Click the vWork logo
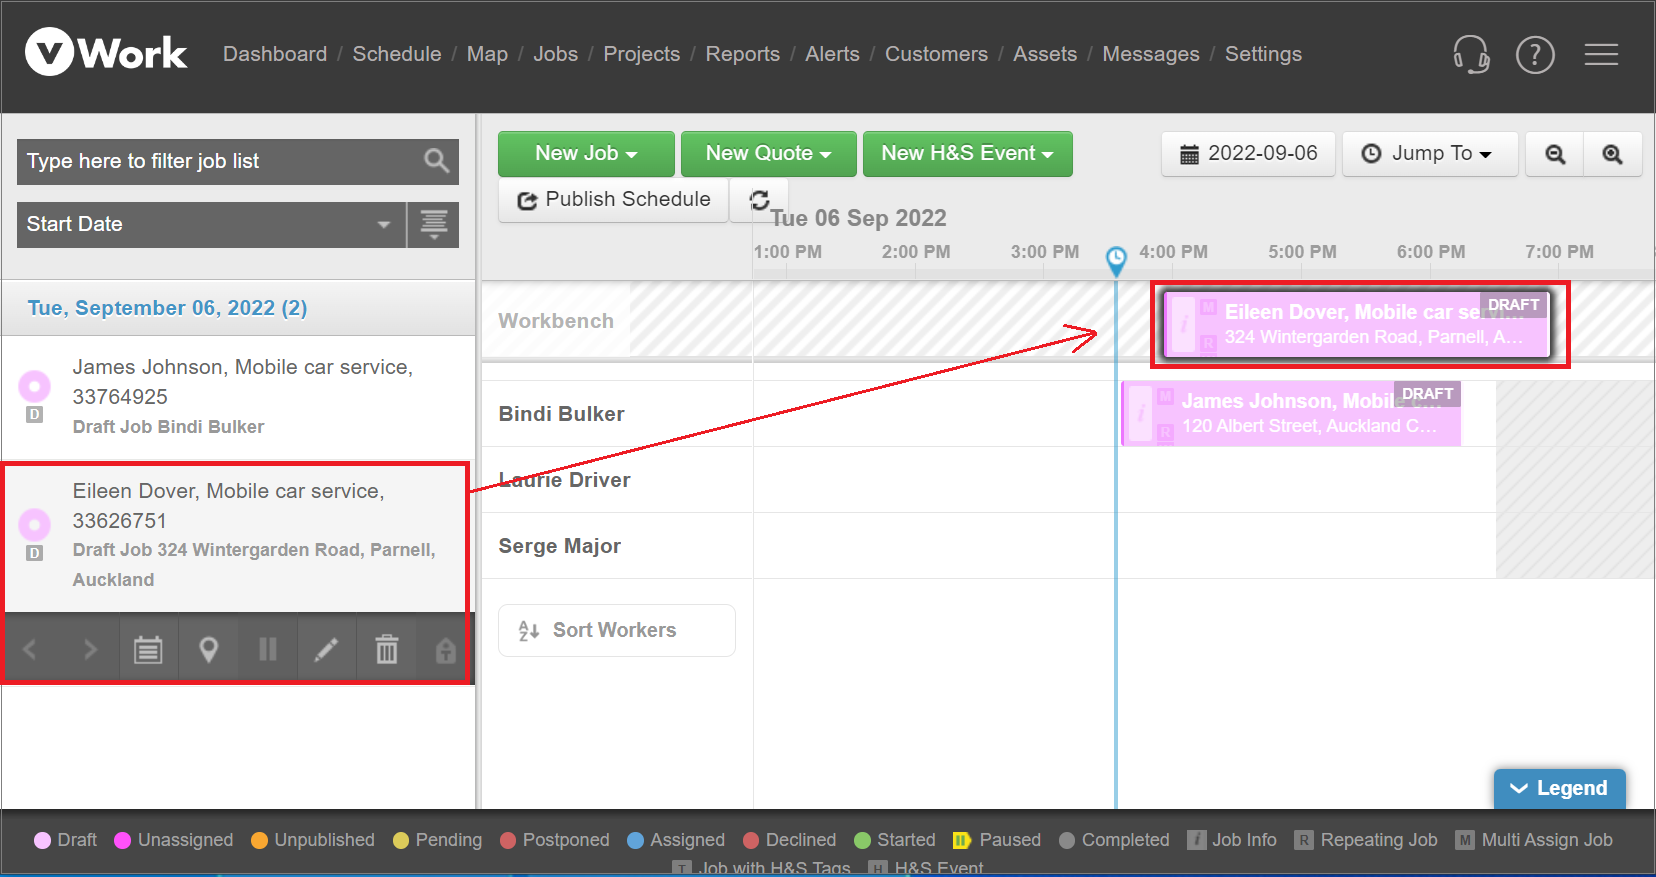This screenshot has height=877, width=1656. coord(106,52)
